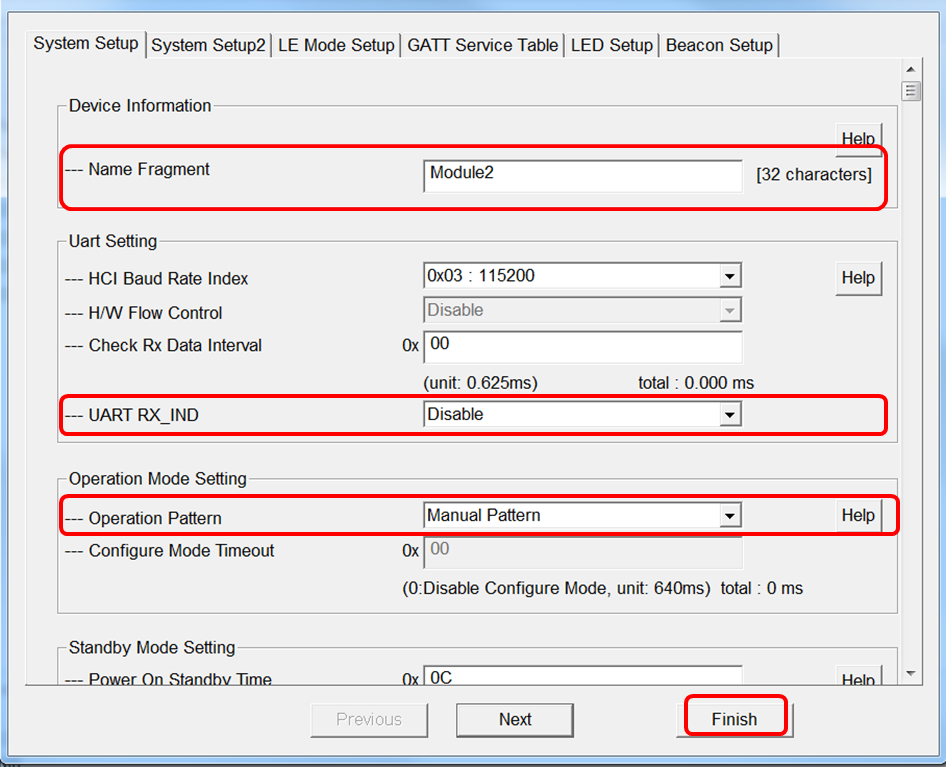
Task: Click the Finish button
Action: coord(735,719)
